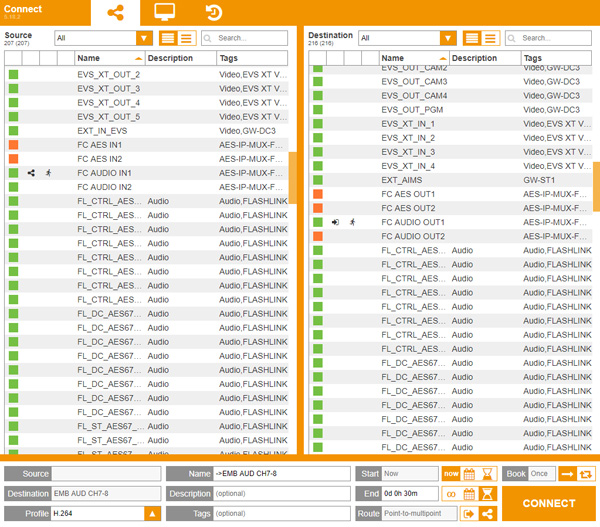Select book once arrow icon
600x527 pixels.
tap(567, 474)
